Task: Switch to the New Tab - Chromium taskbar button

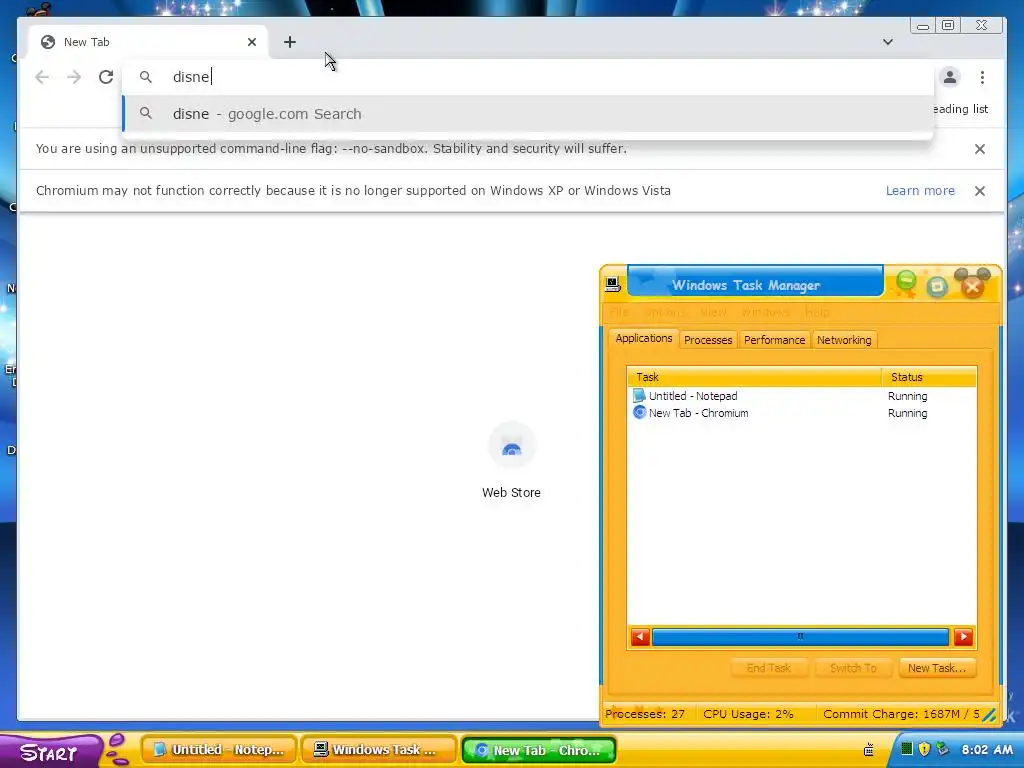Action: point(539,750)
